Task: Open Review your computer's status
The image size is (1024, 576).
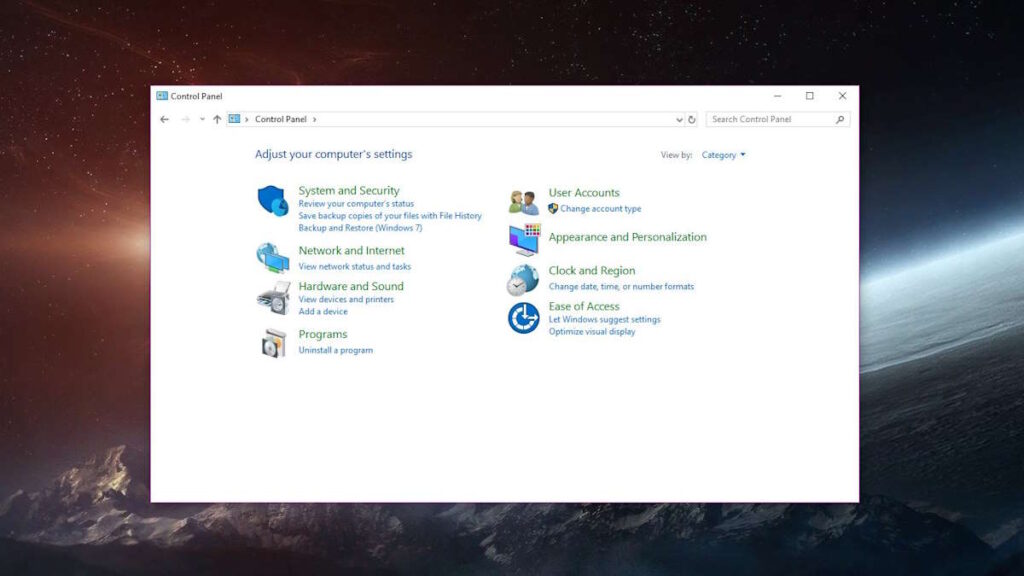Action: point(356,204)
